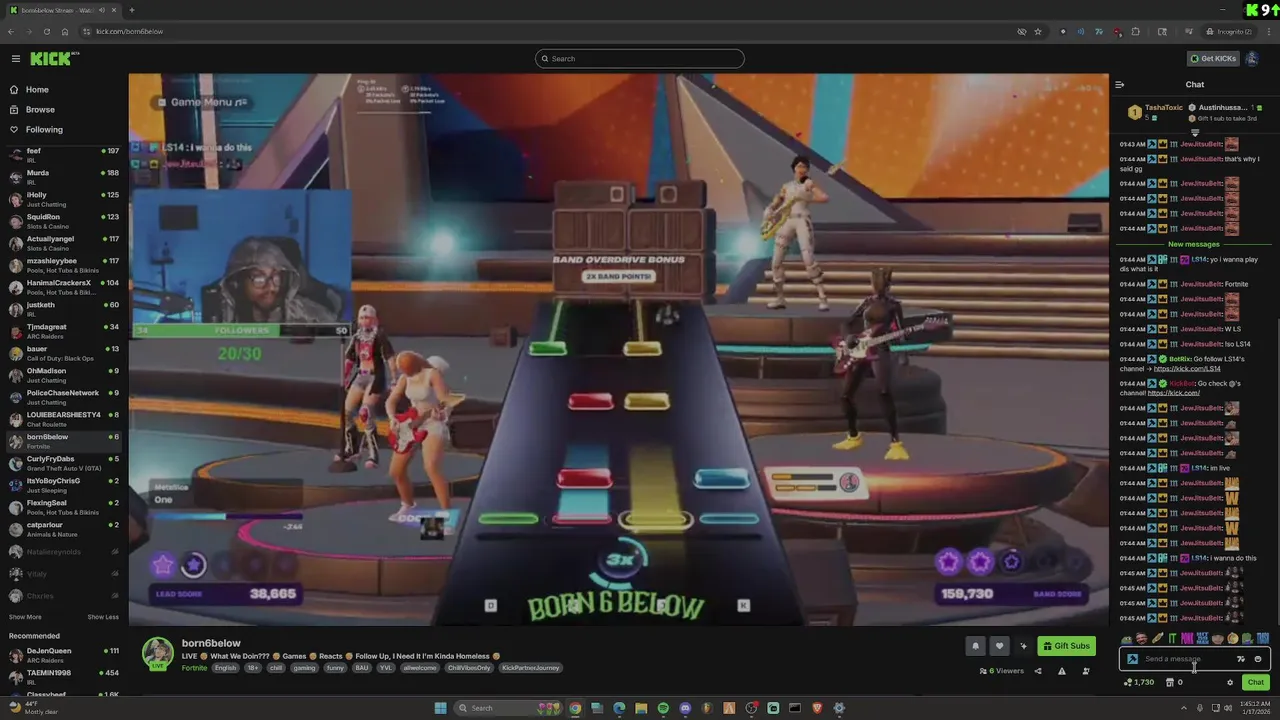Open the chat shop icon
Image resolution: width=1280 pixels, height=720 pixels.
point(1169,682)
